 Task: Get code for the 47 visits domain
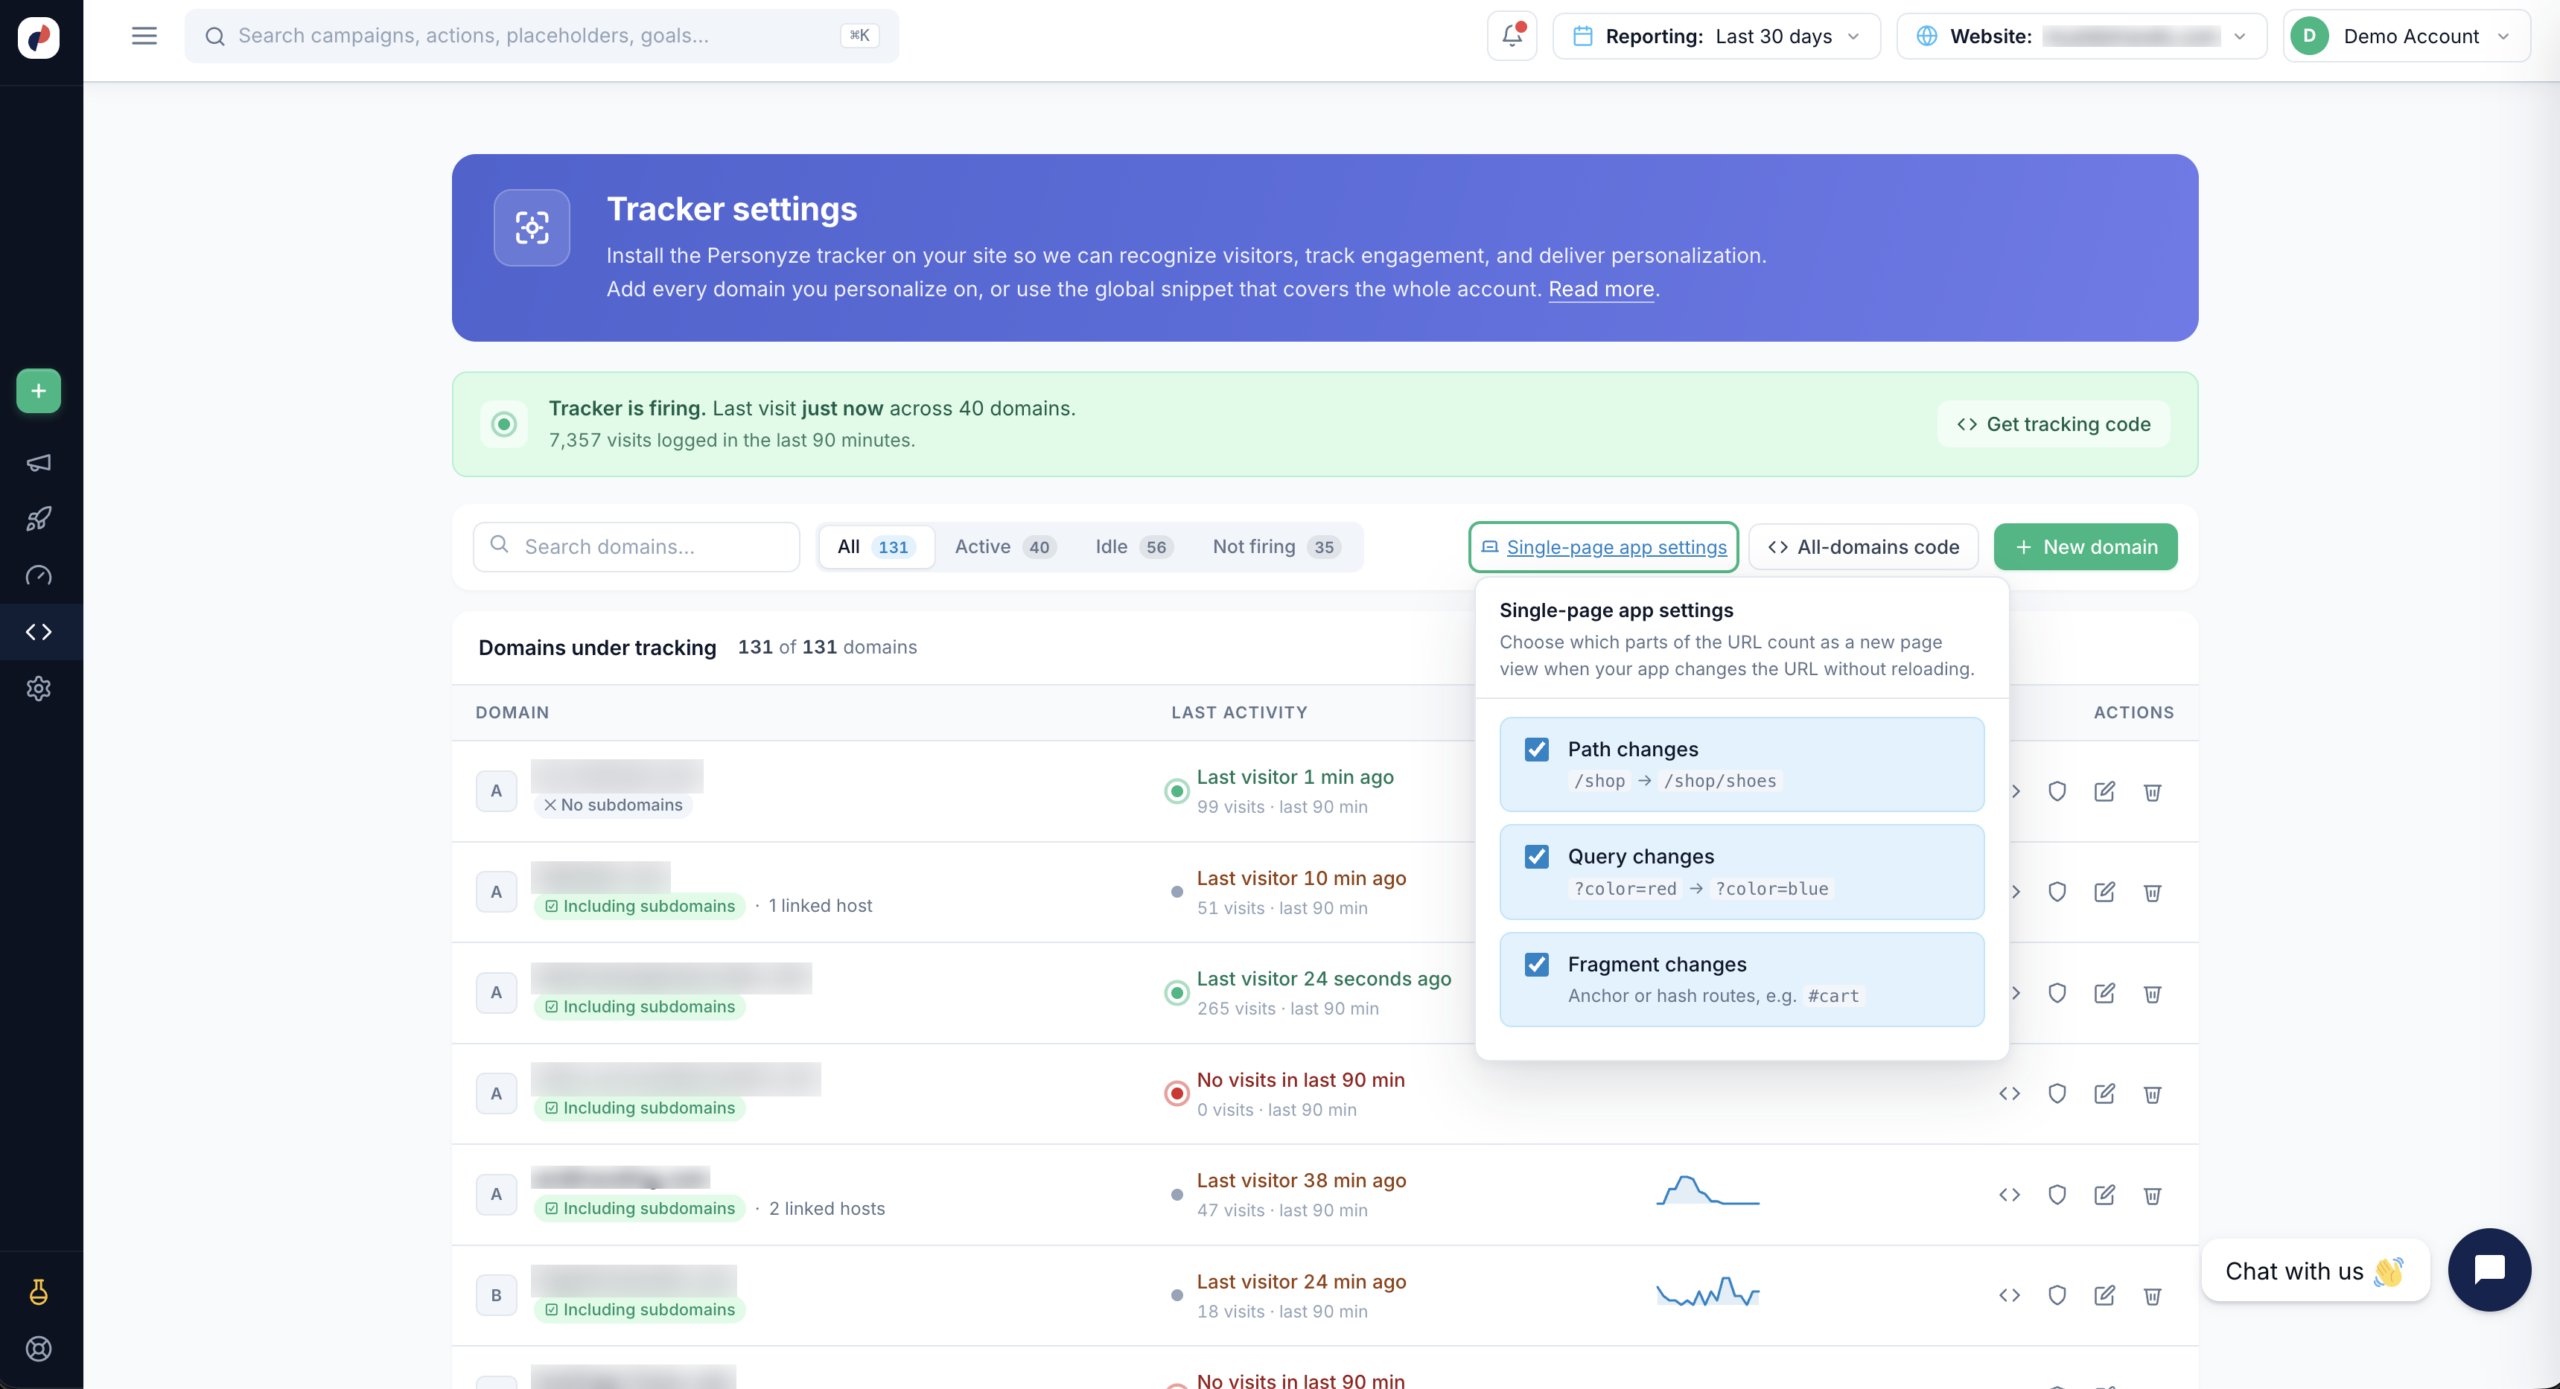2009,1195
